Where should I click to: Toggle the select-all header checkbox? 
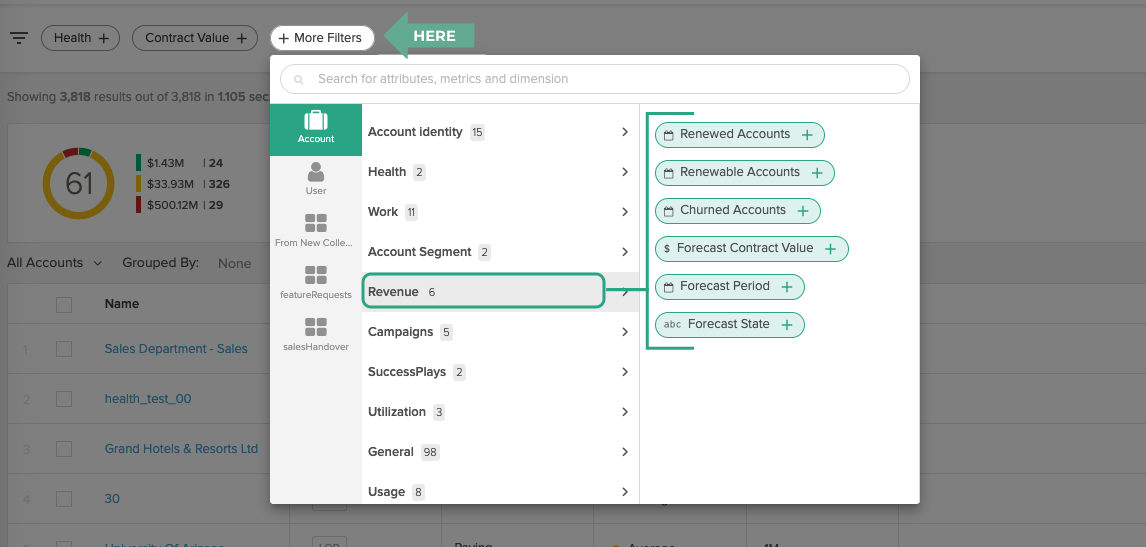coord(64,304)
